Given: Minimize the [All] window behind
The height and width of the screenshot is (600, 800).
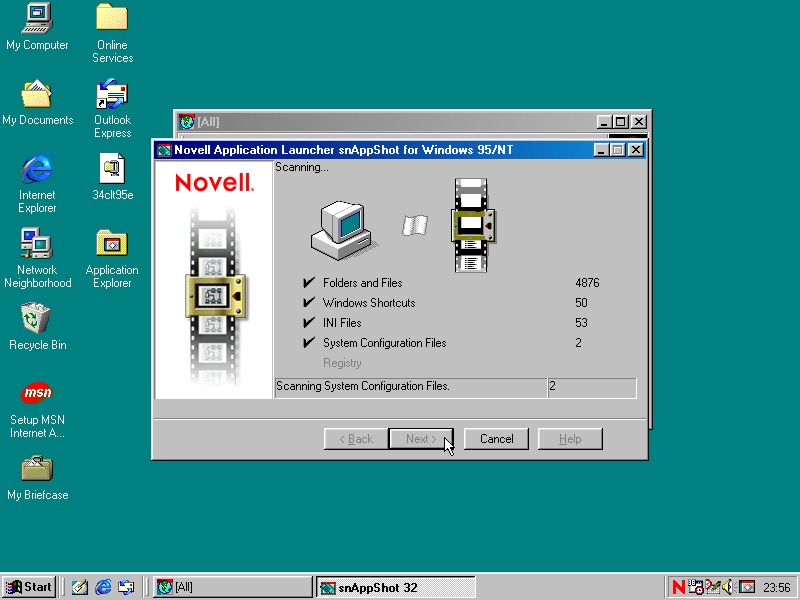Looking at the screenshot, I should pyautogui.click(x=605, y=121).
